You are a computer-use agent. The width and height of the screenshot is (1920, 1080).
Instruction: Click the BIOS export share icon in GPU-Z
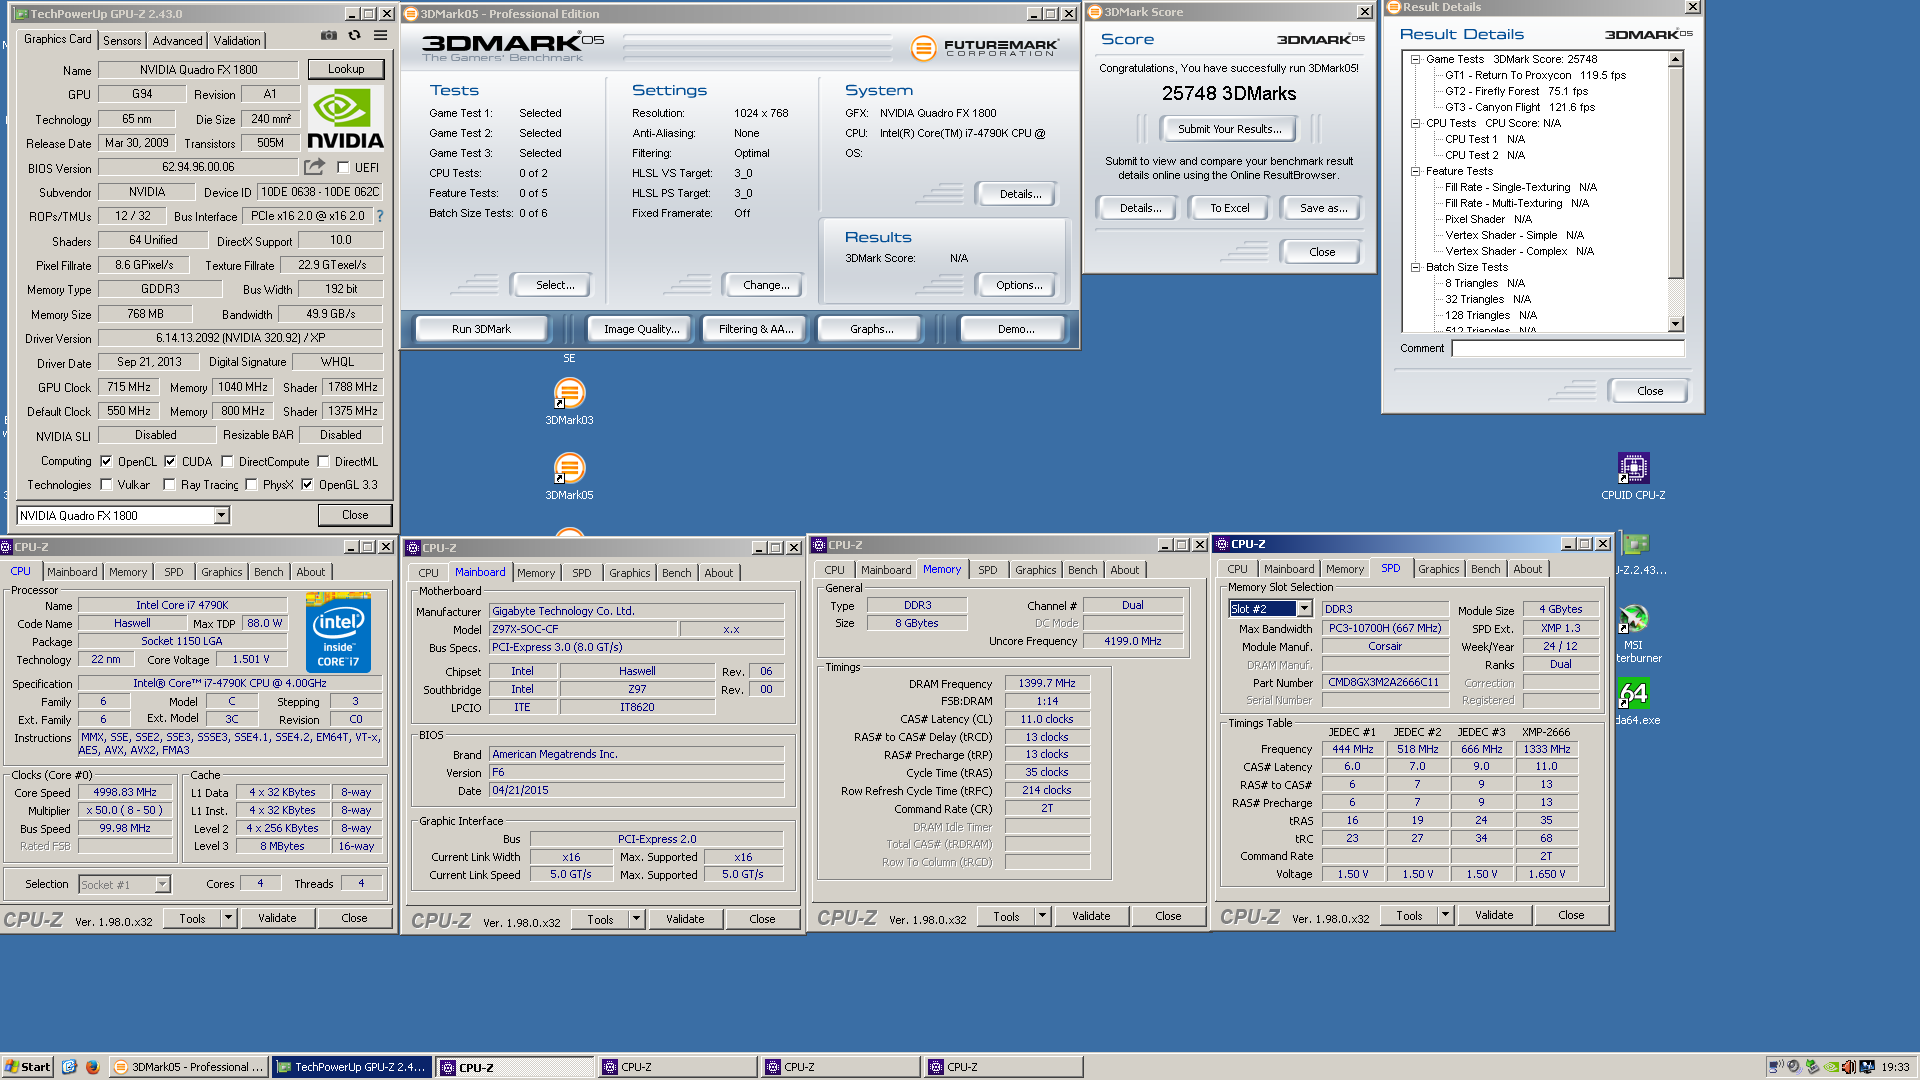point(315,167)
